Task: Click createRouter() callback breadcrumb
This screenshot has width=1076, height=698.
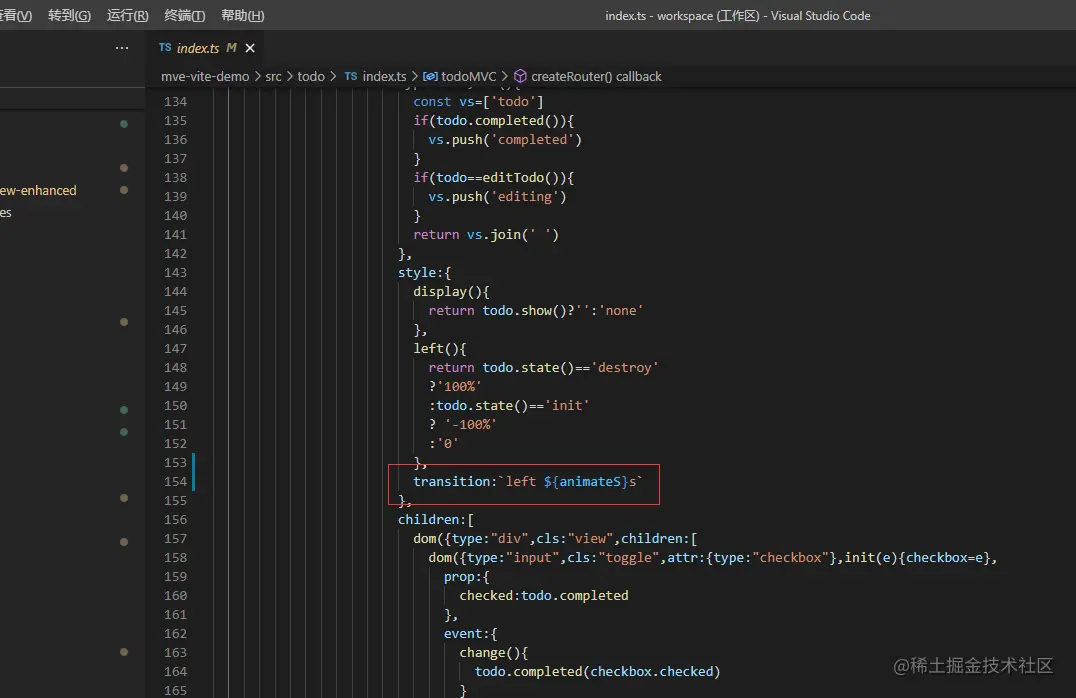Action: coord(596,76)
